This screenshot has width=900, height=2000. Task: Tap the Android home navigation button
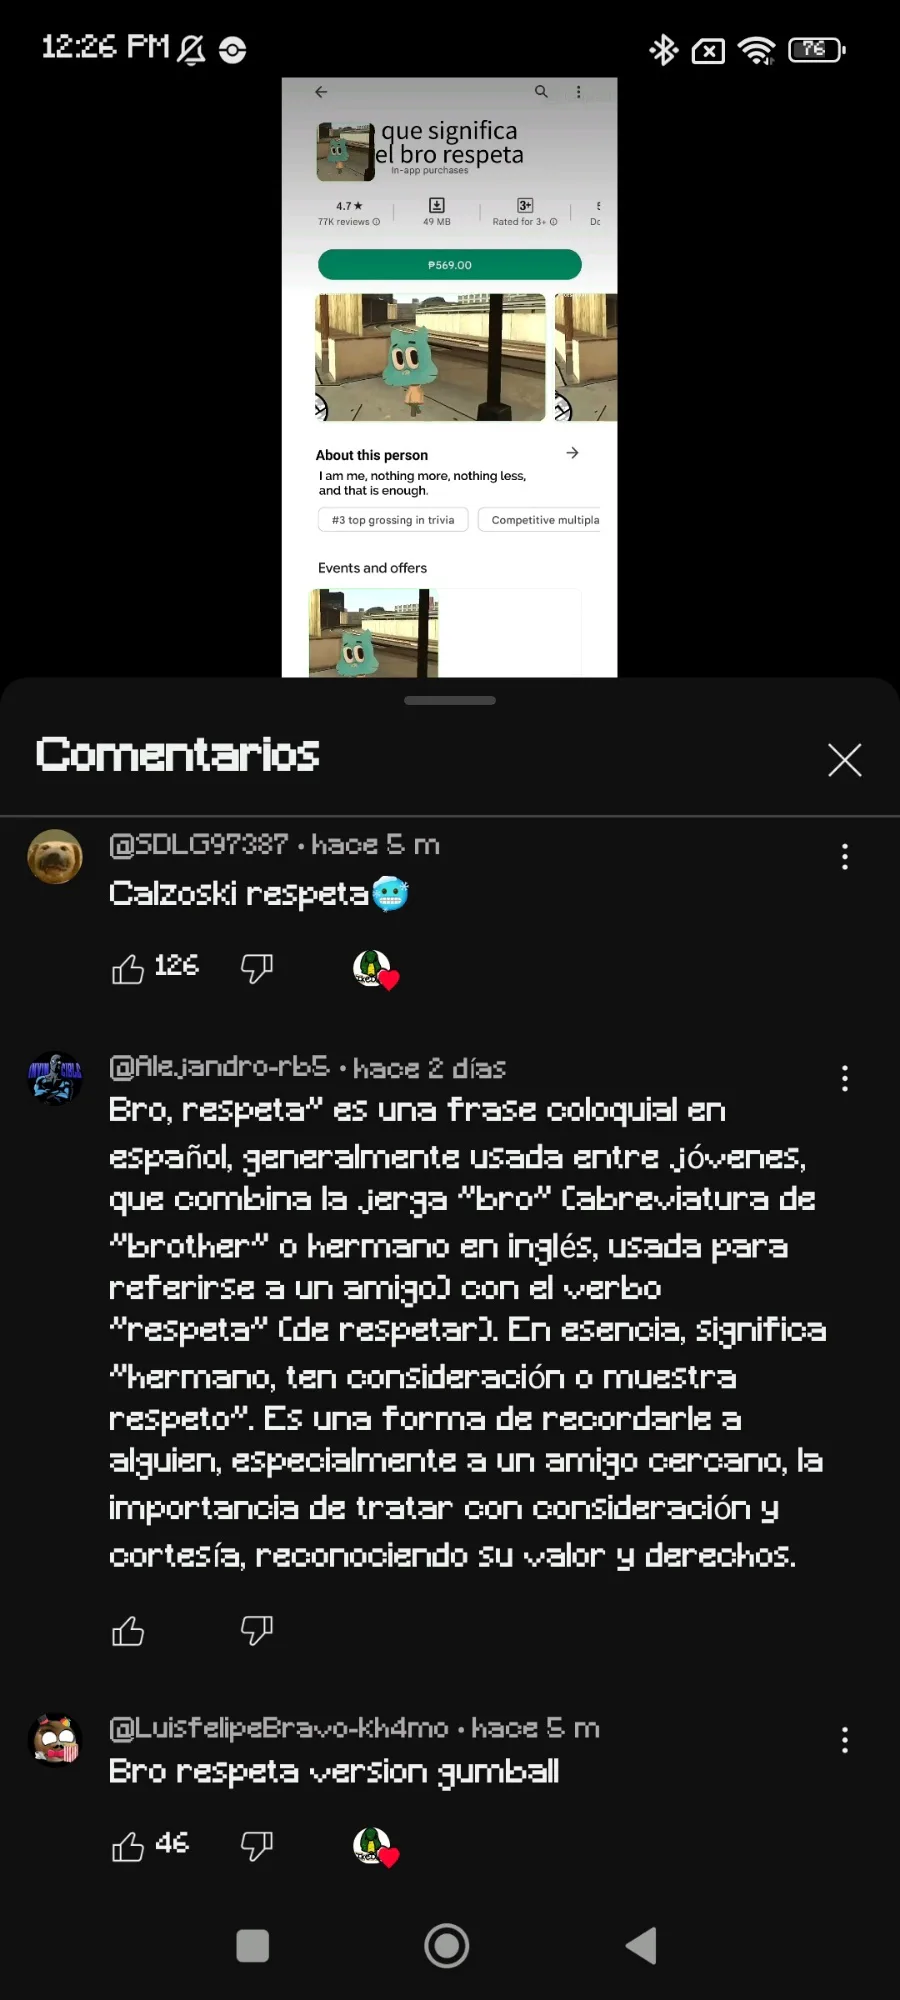coord(447,1946)
